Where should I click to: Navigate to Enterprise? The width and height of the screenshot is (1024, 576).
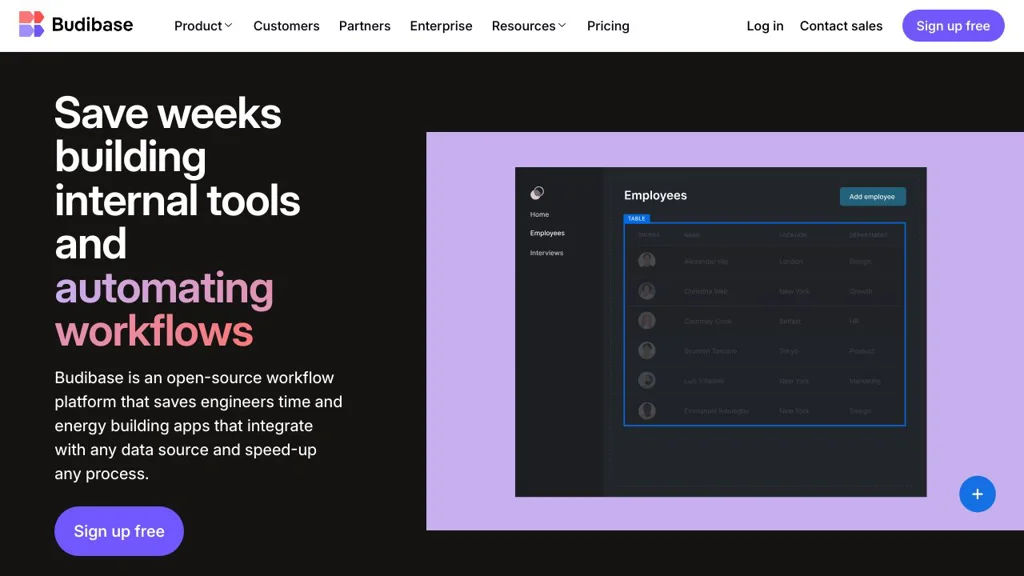[x=441, y=26]
